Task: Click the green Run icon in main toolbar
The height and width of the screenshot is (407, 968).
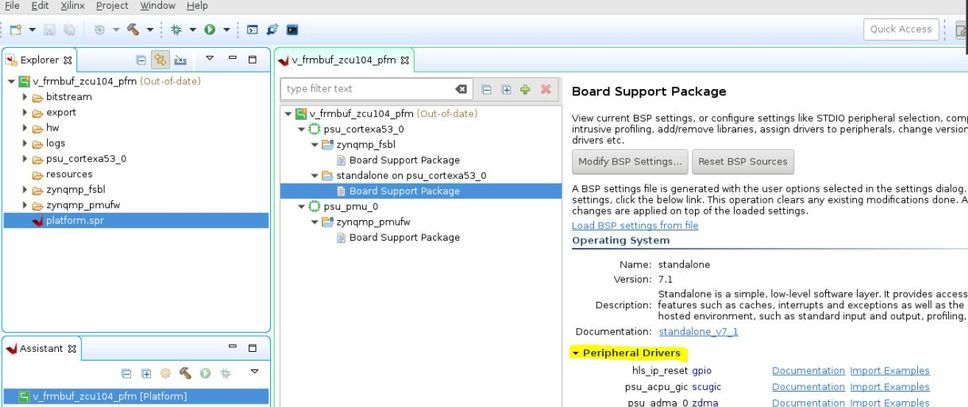Action: pyautogui.click(x=210, y=30)
